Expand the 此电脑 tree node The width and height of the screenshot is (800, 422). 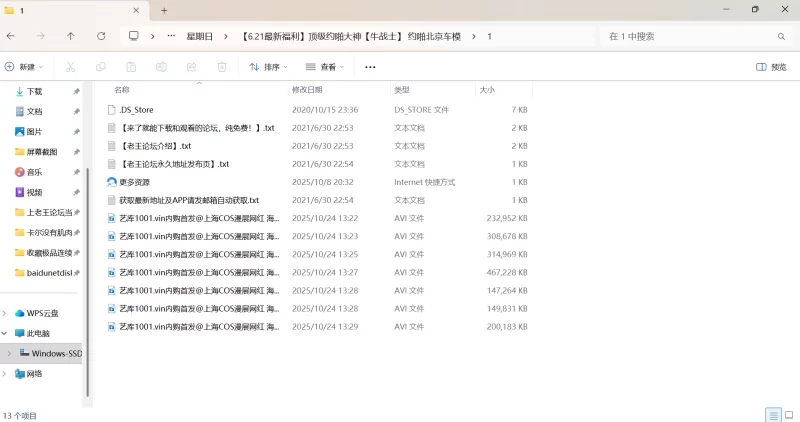tap(6, 333)
